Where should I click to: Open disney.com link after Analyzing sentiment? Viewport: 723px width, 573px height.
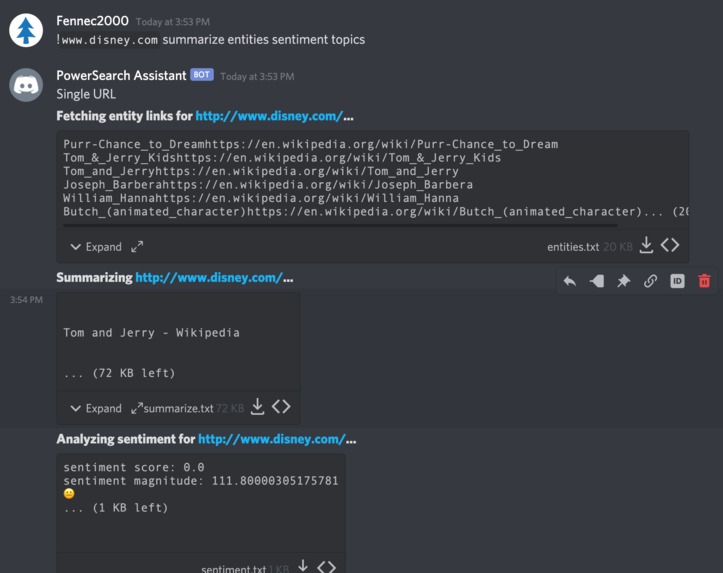coord(271,439)
